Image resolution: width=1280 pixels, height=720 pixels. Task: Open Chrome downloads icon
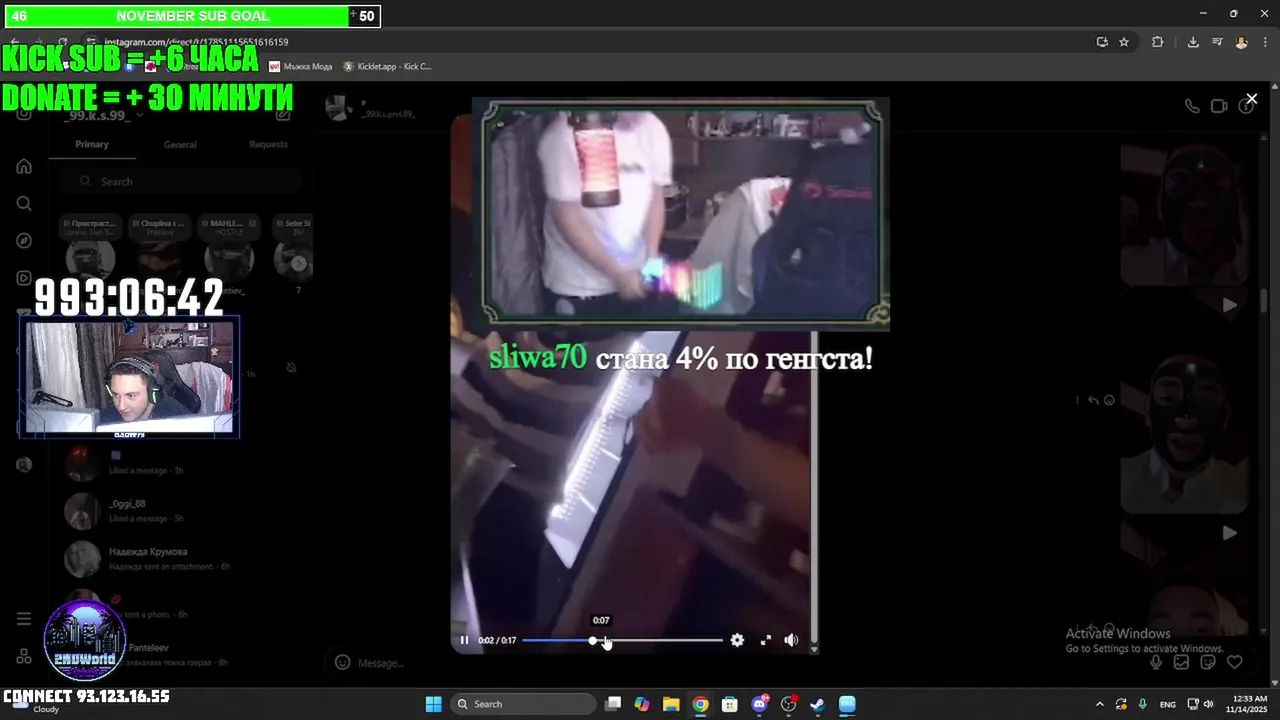coord(1193,42)
